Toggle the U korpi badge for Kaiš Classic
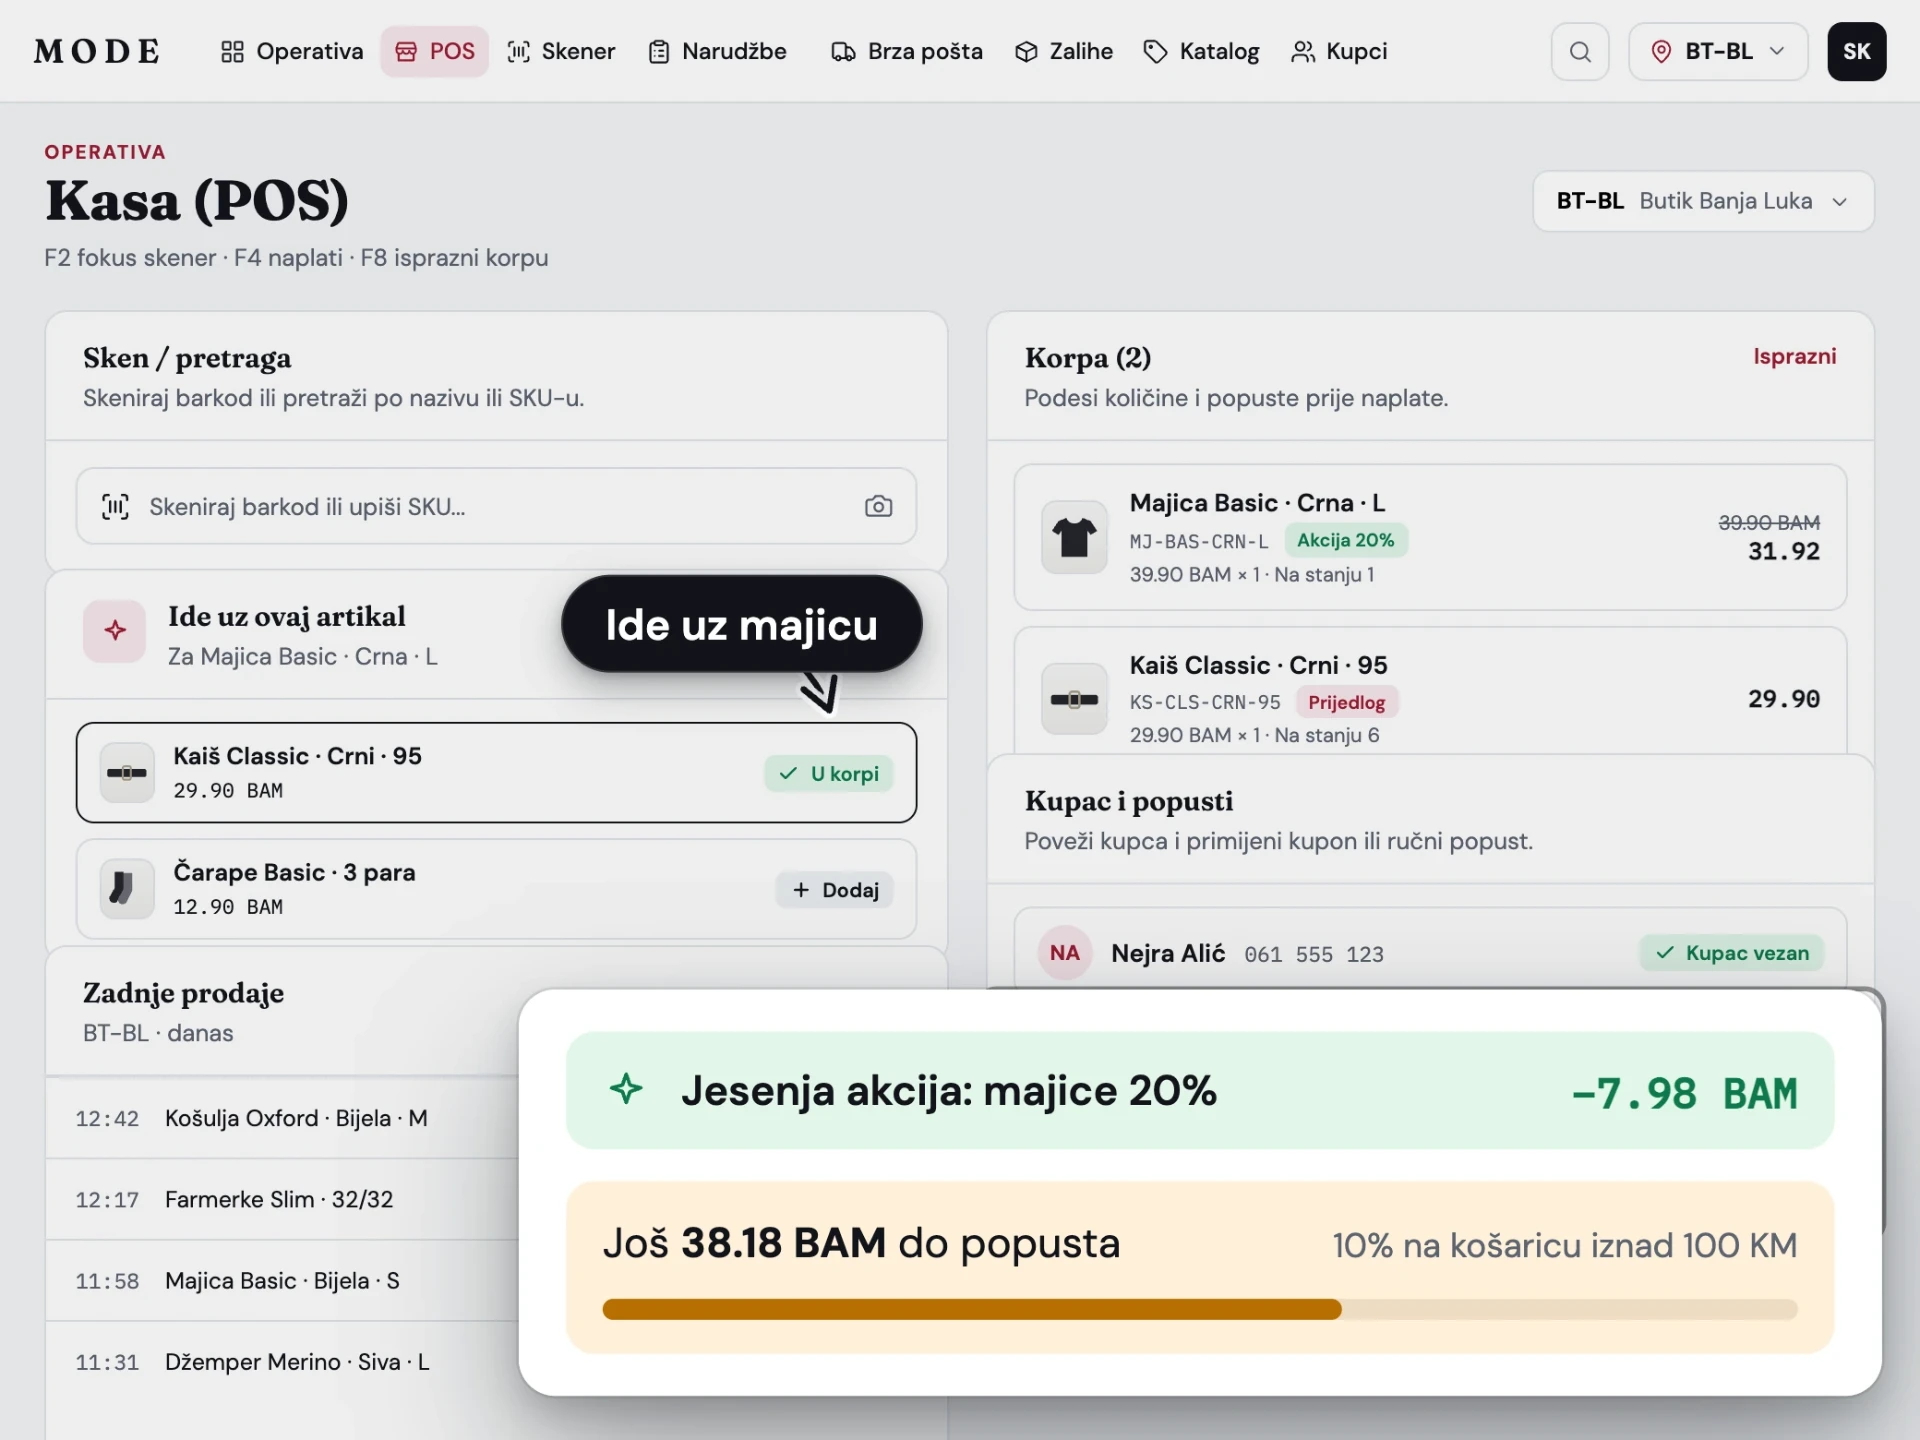Viewport: 1920px width, 1440px height. click(829, 773)
